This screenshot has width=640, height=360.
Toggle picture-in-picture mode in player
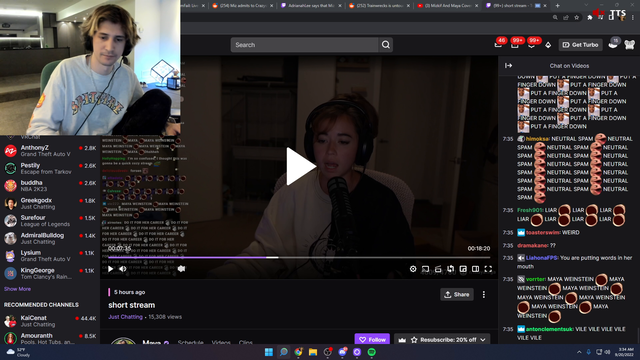point(463,269)
